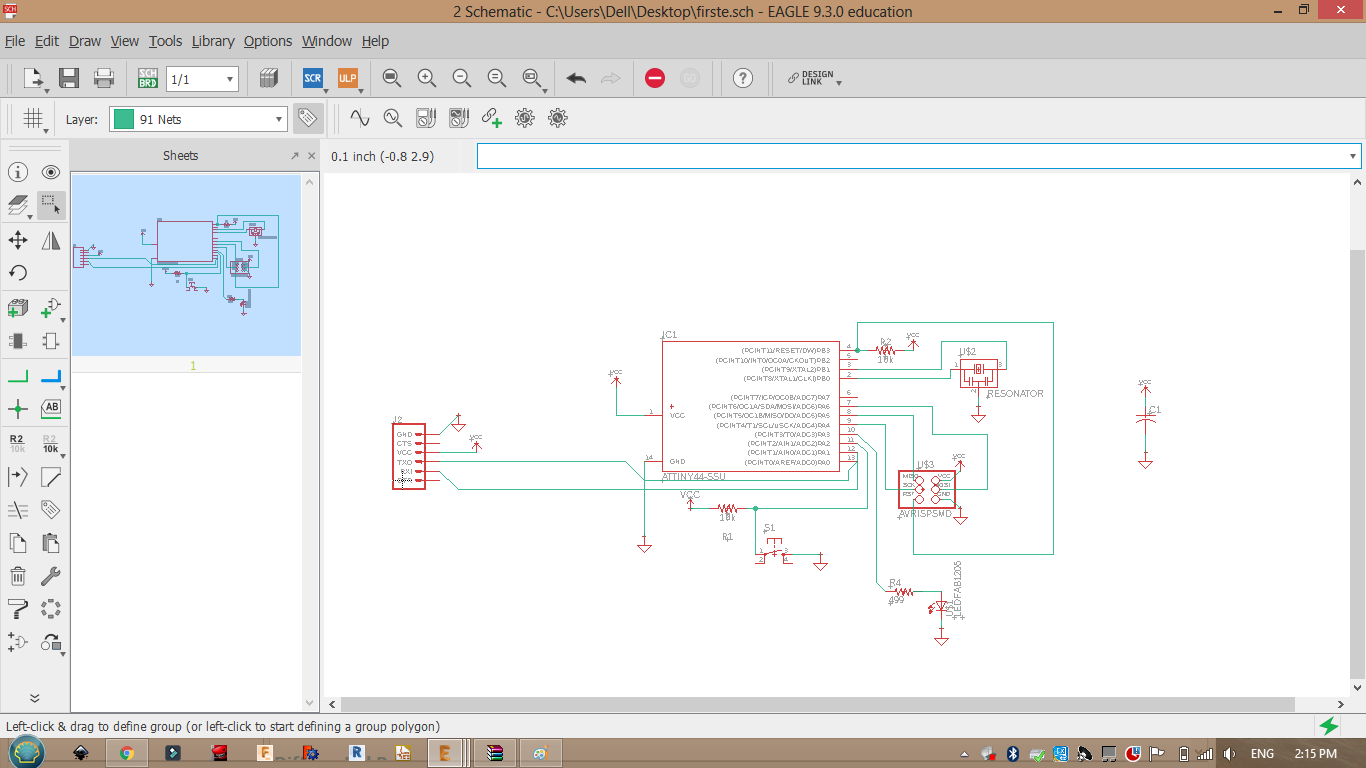Click the green lightning bolt status icon
The height and width of the screenshot is (768, 1366).
click(x=1329, y=726)
